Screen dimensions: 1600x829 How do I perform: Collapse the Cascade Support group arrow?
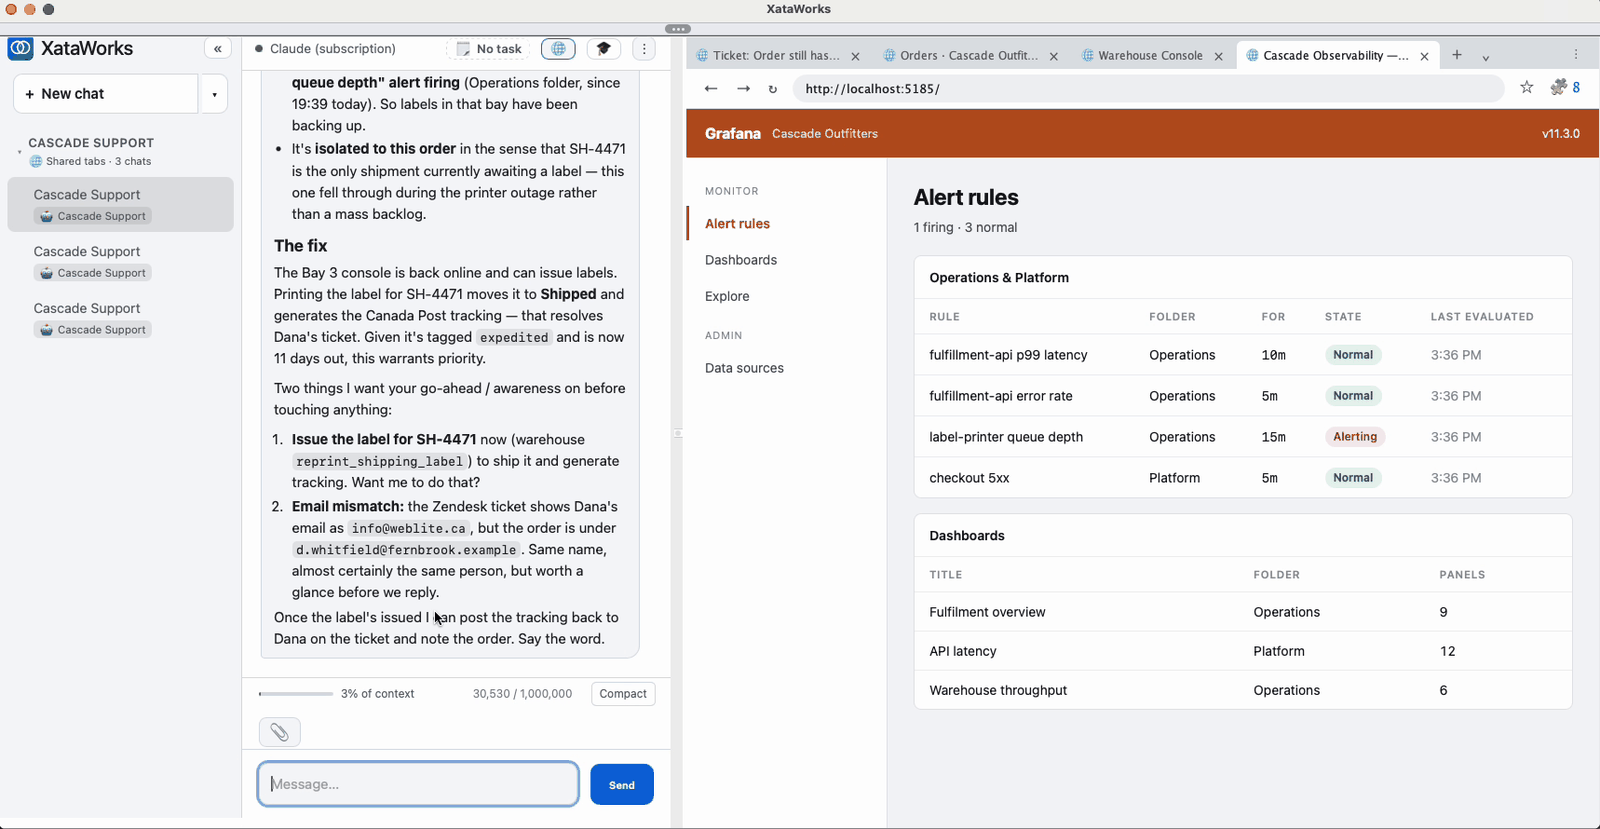(x=19, y=152)
